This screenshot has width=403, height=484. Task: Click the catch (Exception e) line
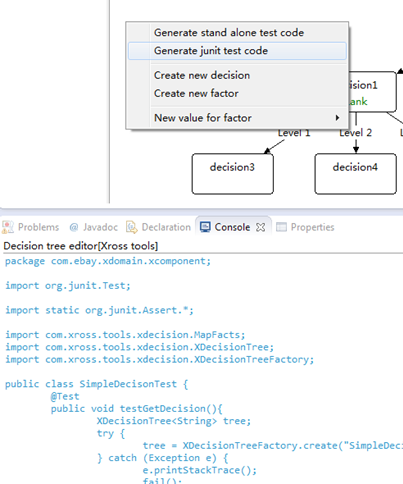click(163, 458)
